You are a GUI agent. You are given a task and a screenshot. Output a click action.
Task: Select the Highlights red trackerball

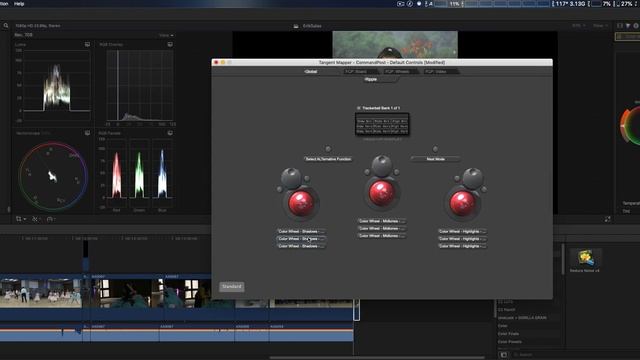462,203
